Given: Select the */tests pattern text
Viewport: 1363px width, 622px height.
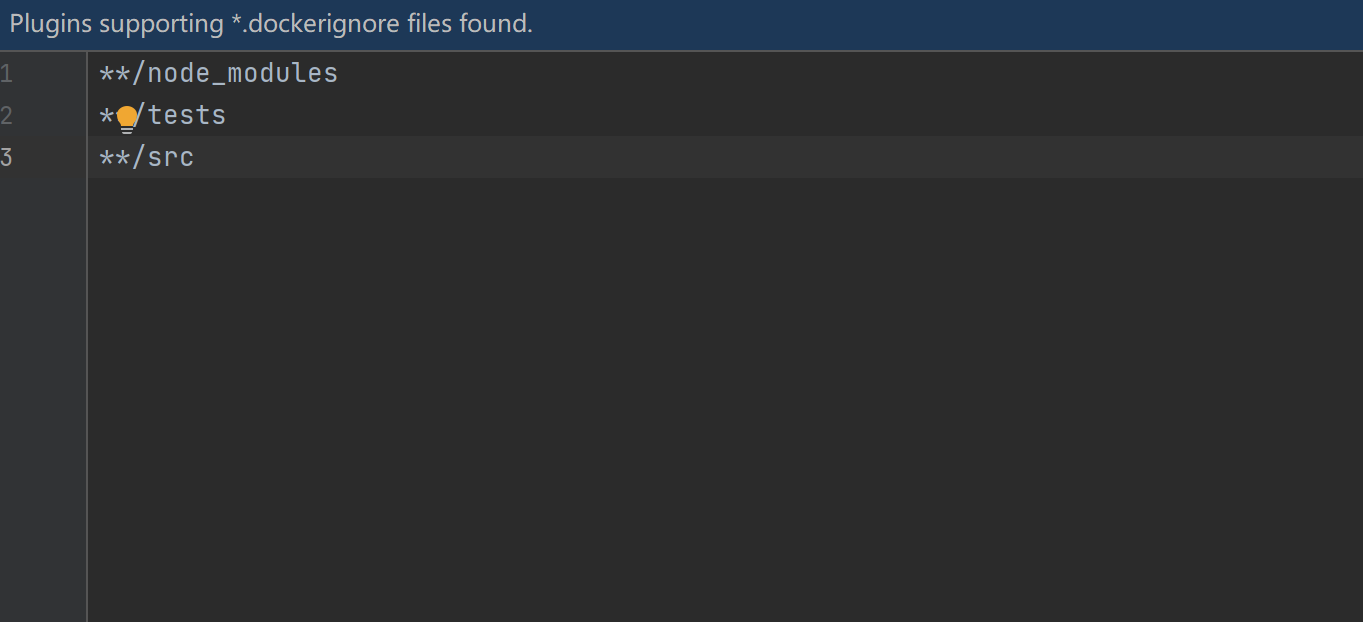Looking at the screenshot, I should (x=162, y=115).
